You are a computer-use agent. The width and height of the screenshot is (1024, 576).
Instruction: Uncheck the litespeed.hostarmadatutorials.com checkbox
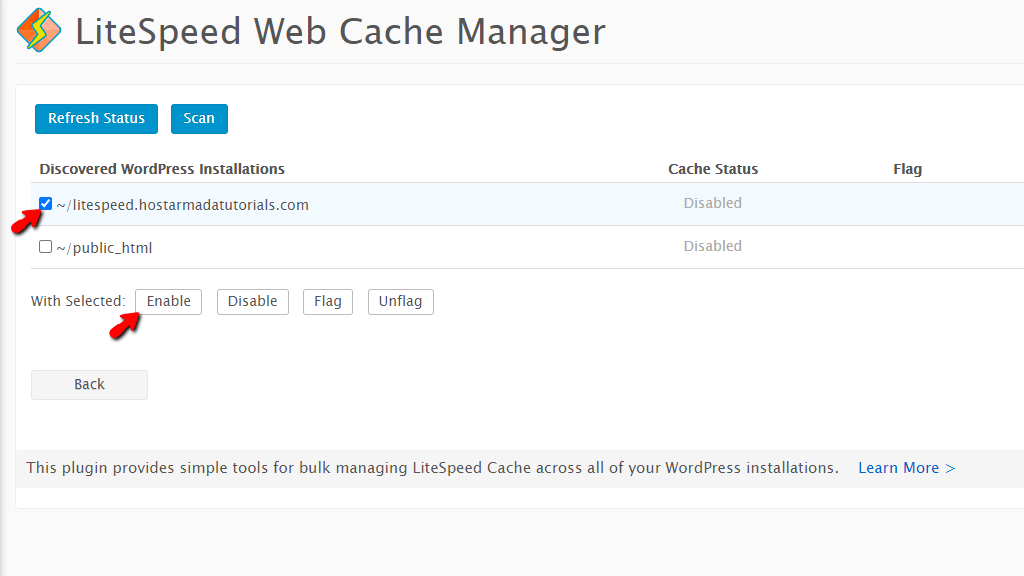[45, 204]
